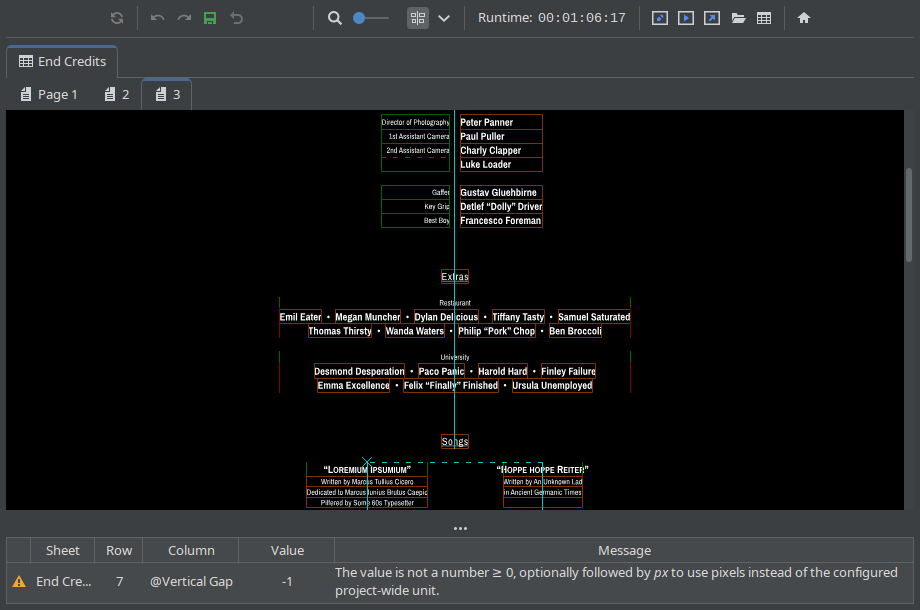Image resolution: width=920 pixels, height=610 pixels.
Task: Click the reload project icon
Action: (117, 18)
